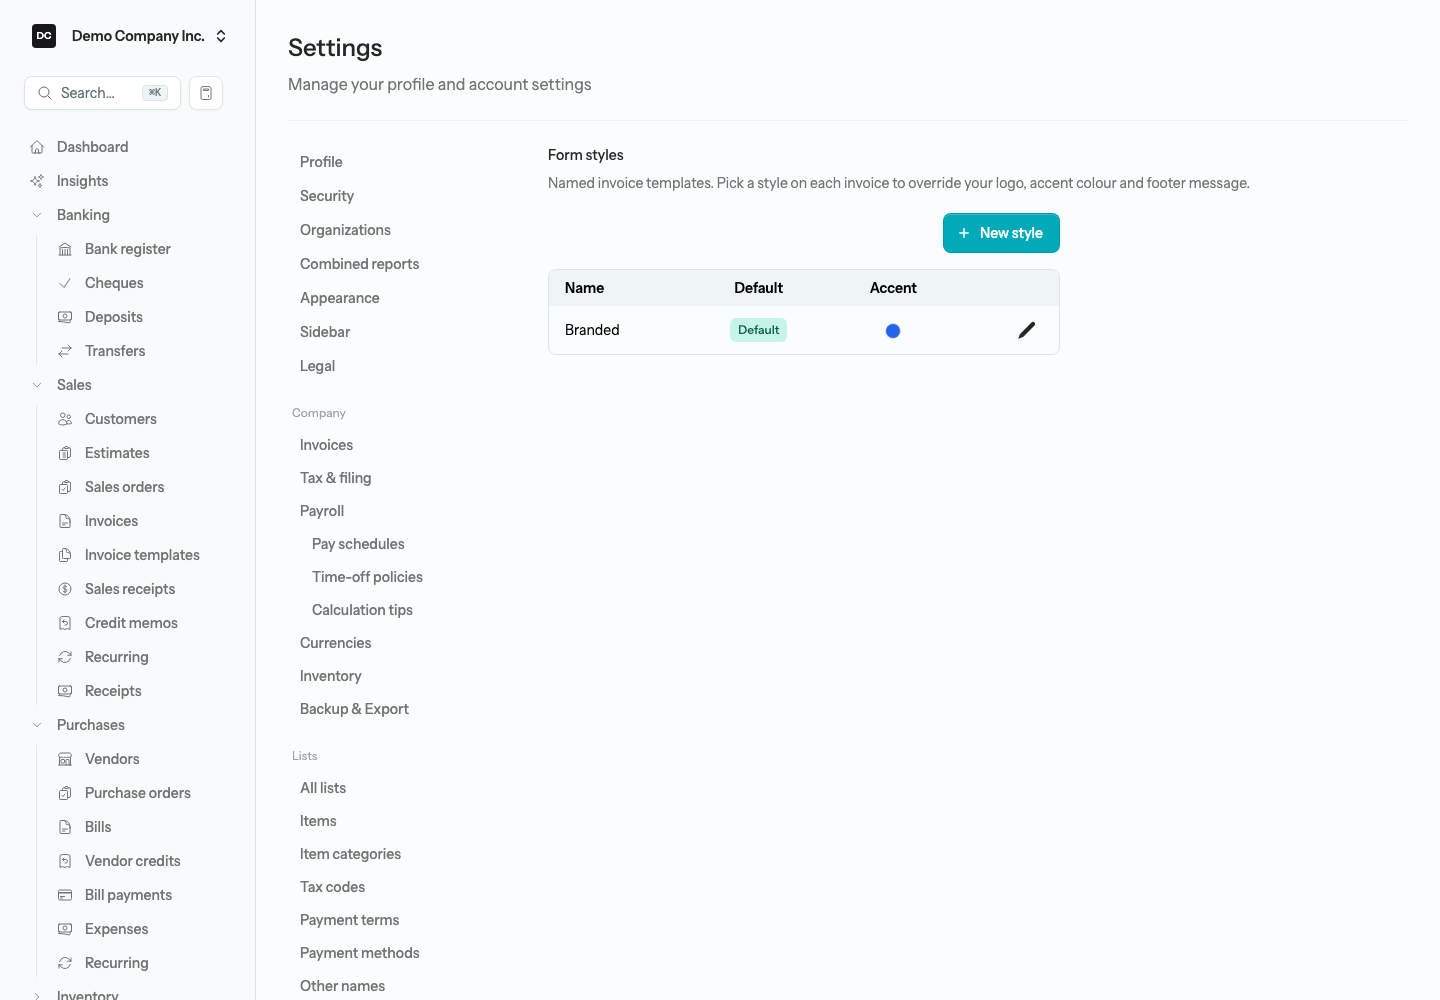Open Currencies settings
Screen dimensions: 1440x1000
[x=336, y=643]
